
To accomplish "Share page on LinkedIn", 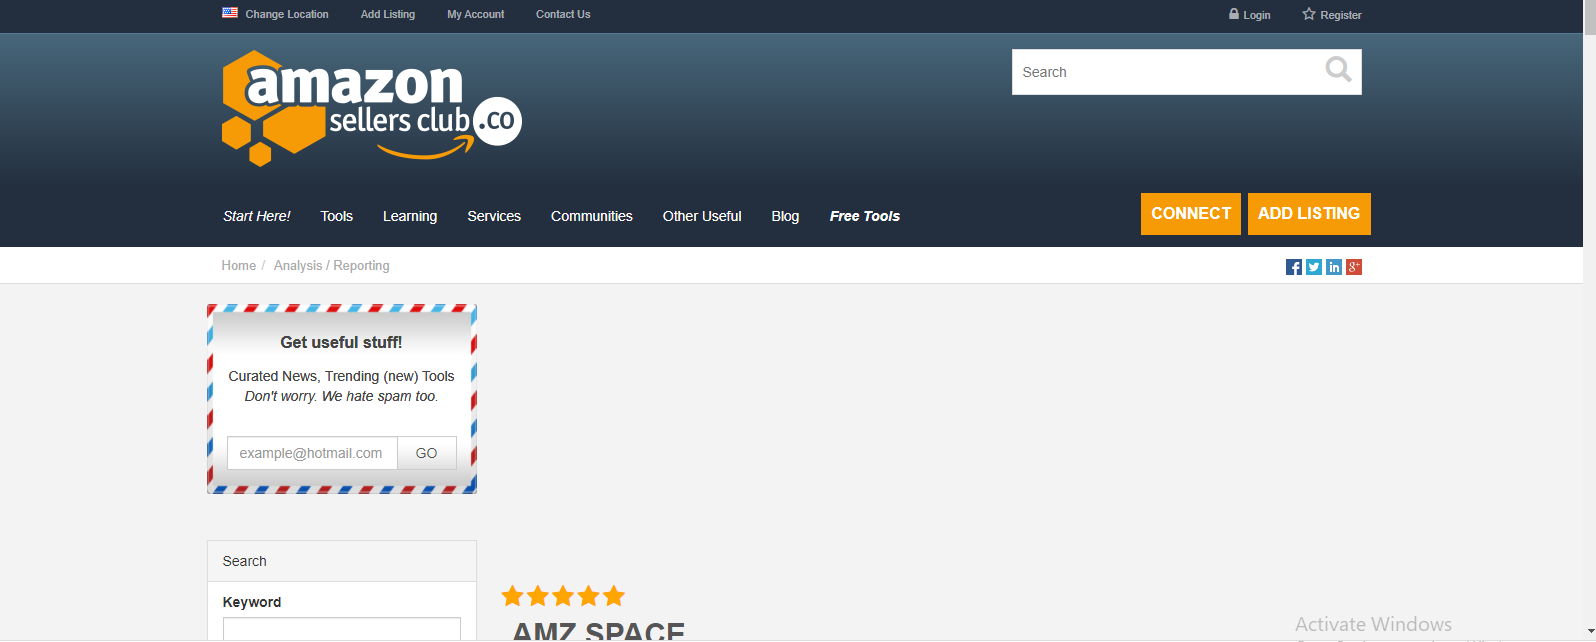I will (x=1334, y=267).
